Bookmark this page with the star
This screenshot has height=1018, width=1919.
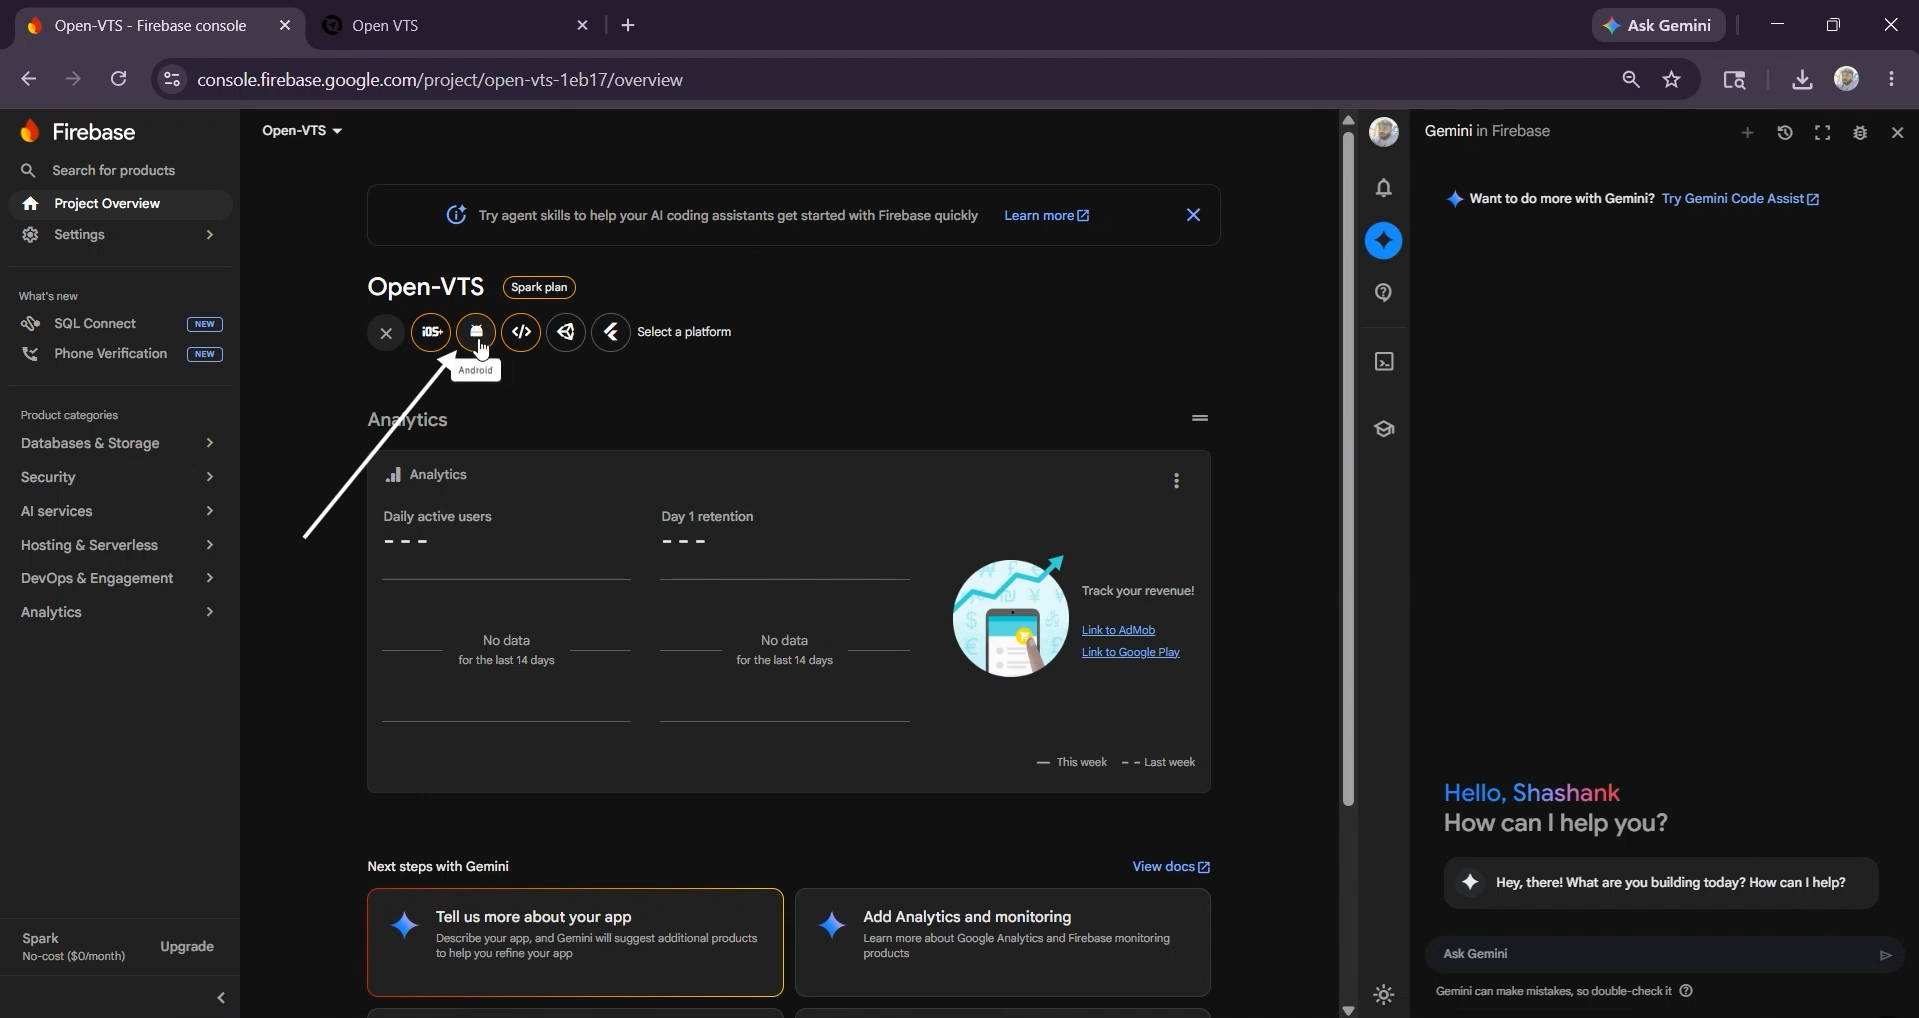pyautogui.click(x=1672, y=80)
